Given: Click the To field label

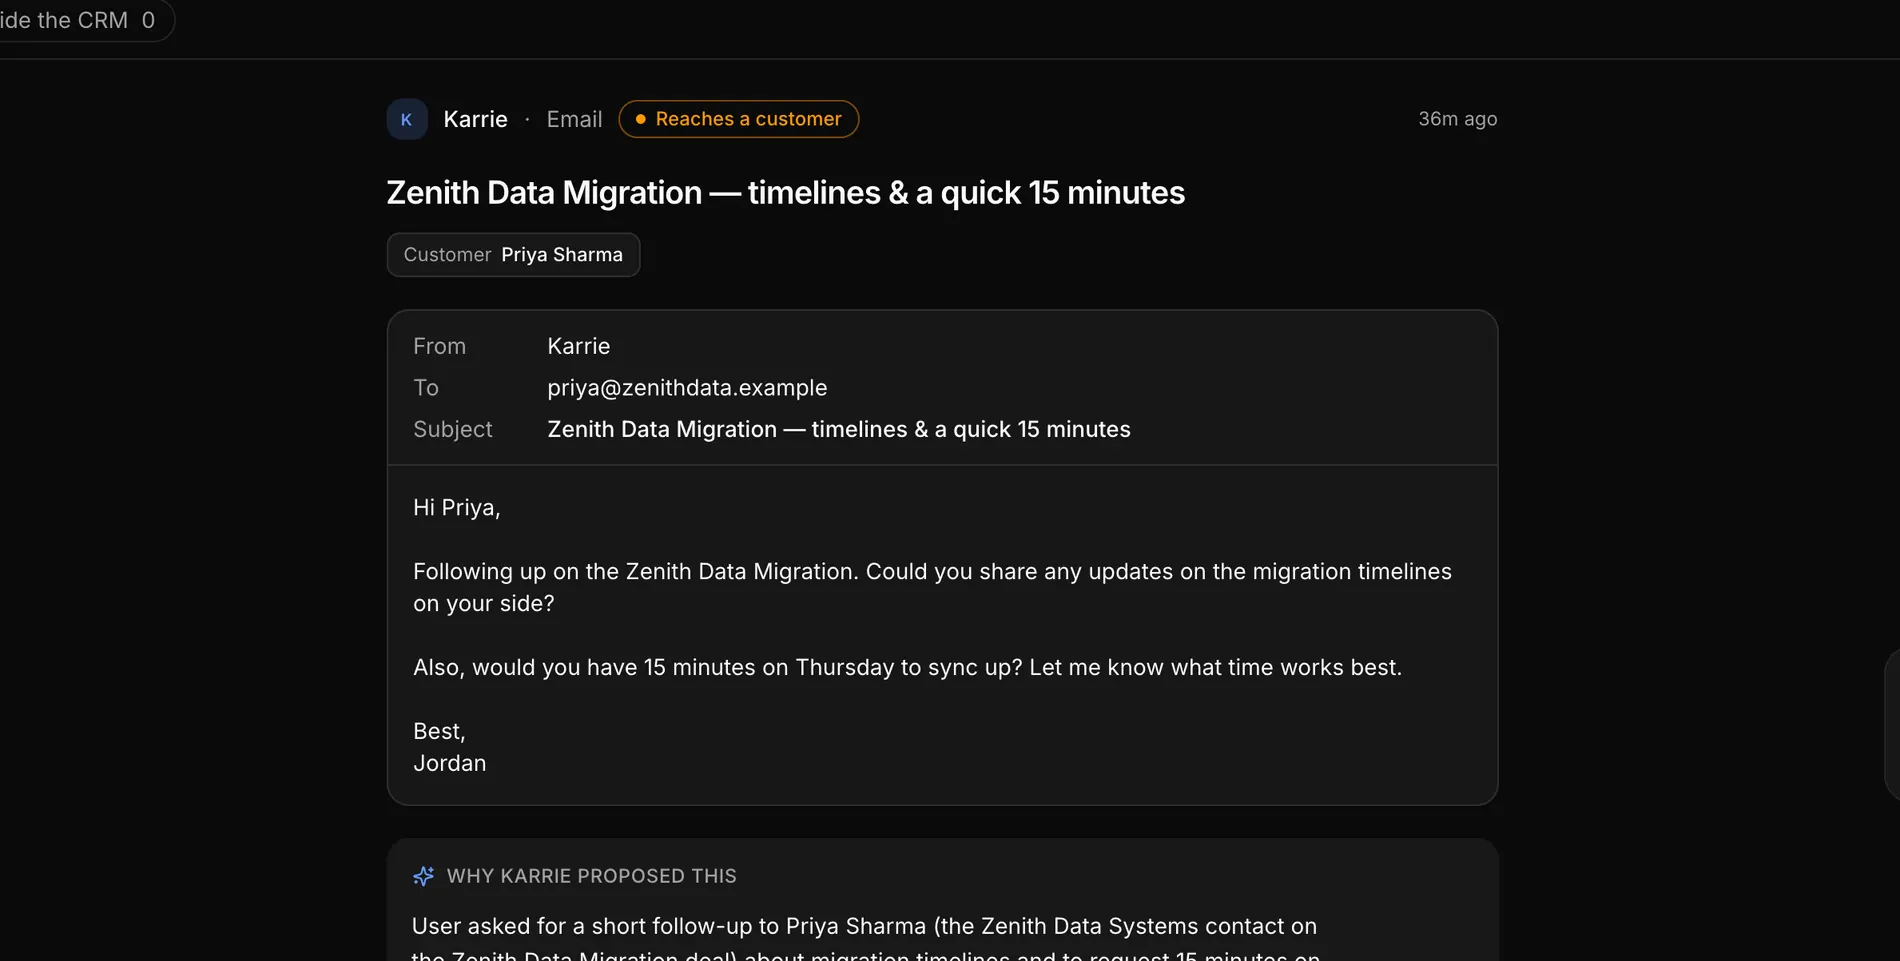Looking at the screenshot, I should 426,388.
